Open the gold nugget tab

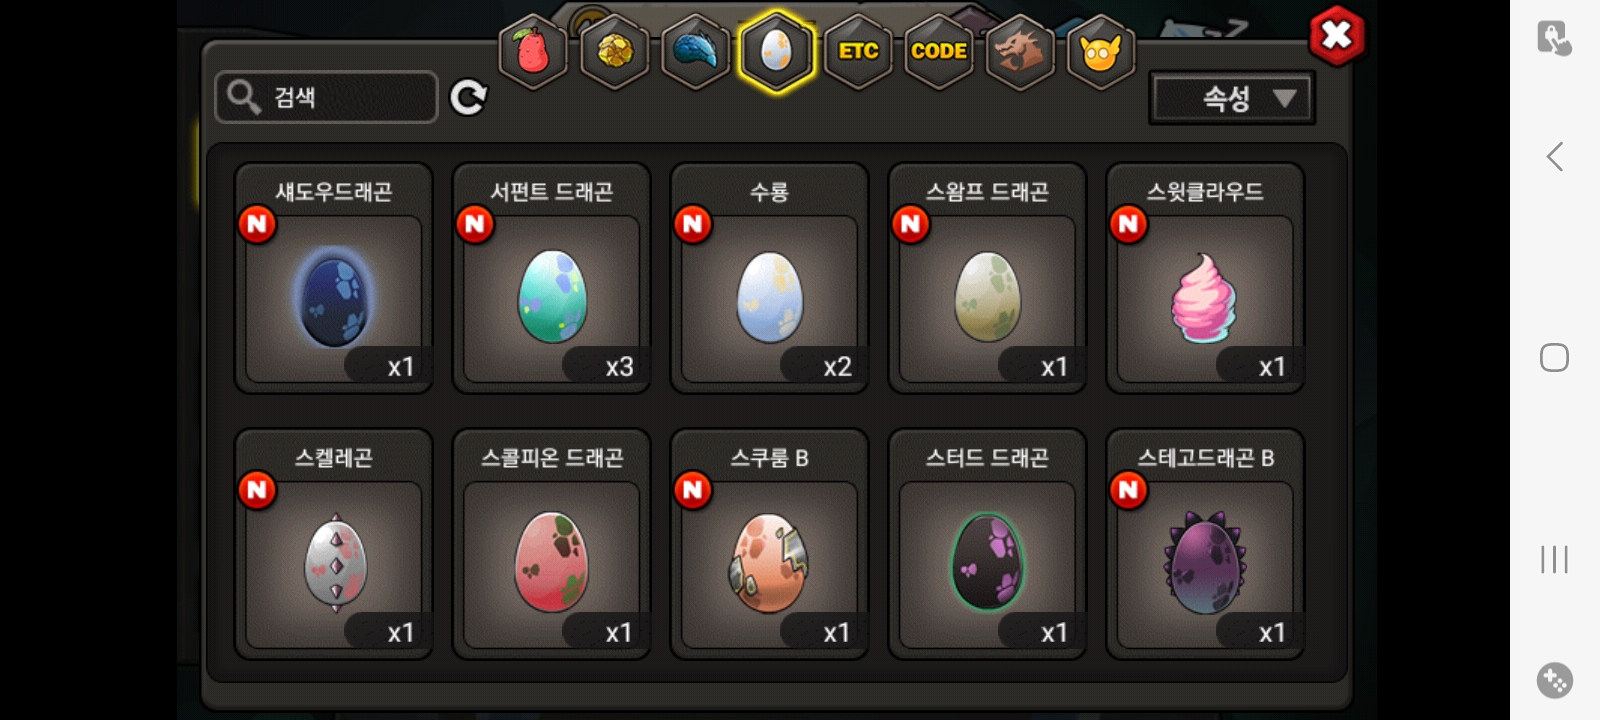(614, 51)
